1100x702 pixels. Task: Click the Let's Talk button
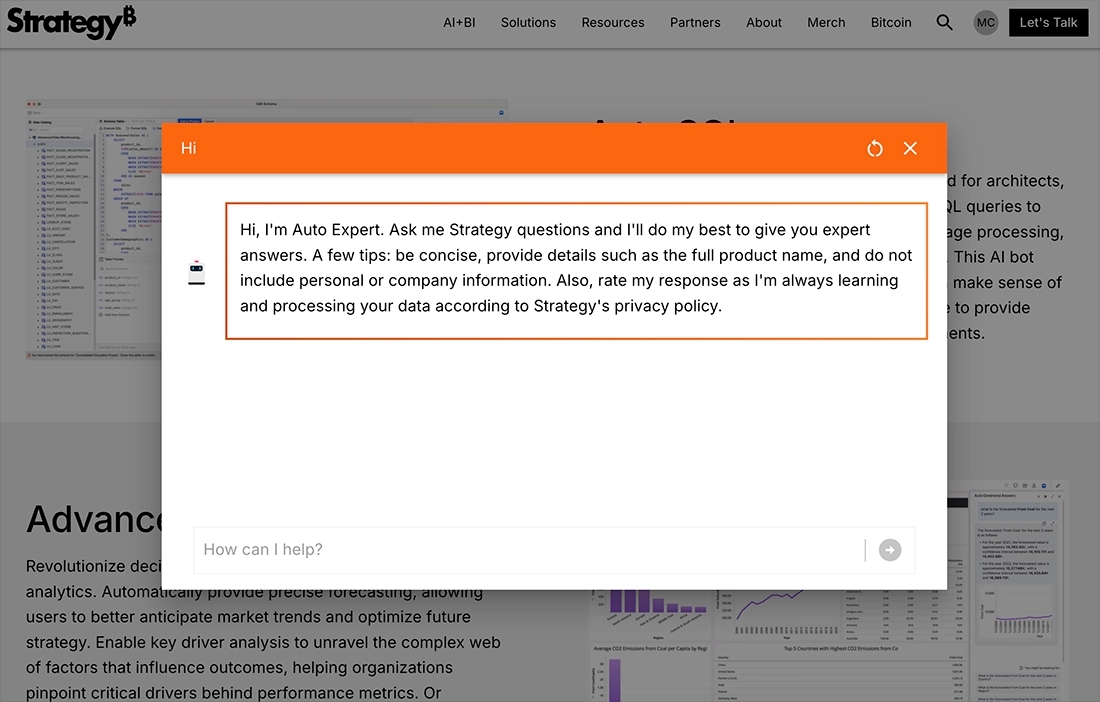click(x=1048, y=22)
